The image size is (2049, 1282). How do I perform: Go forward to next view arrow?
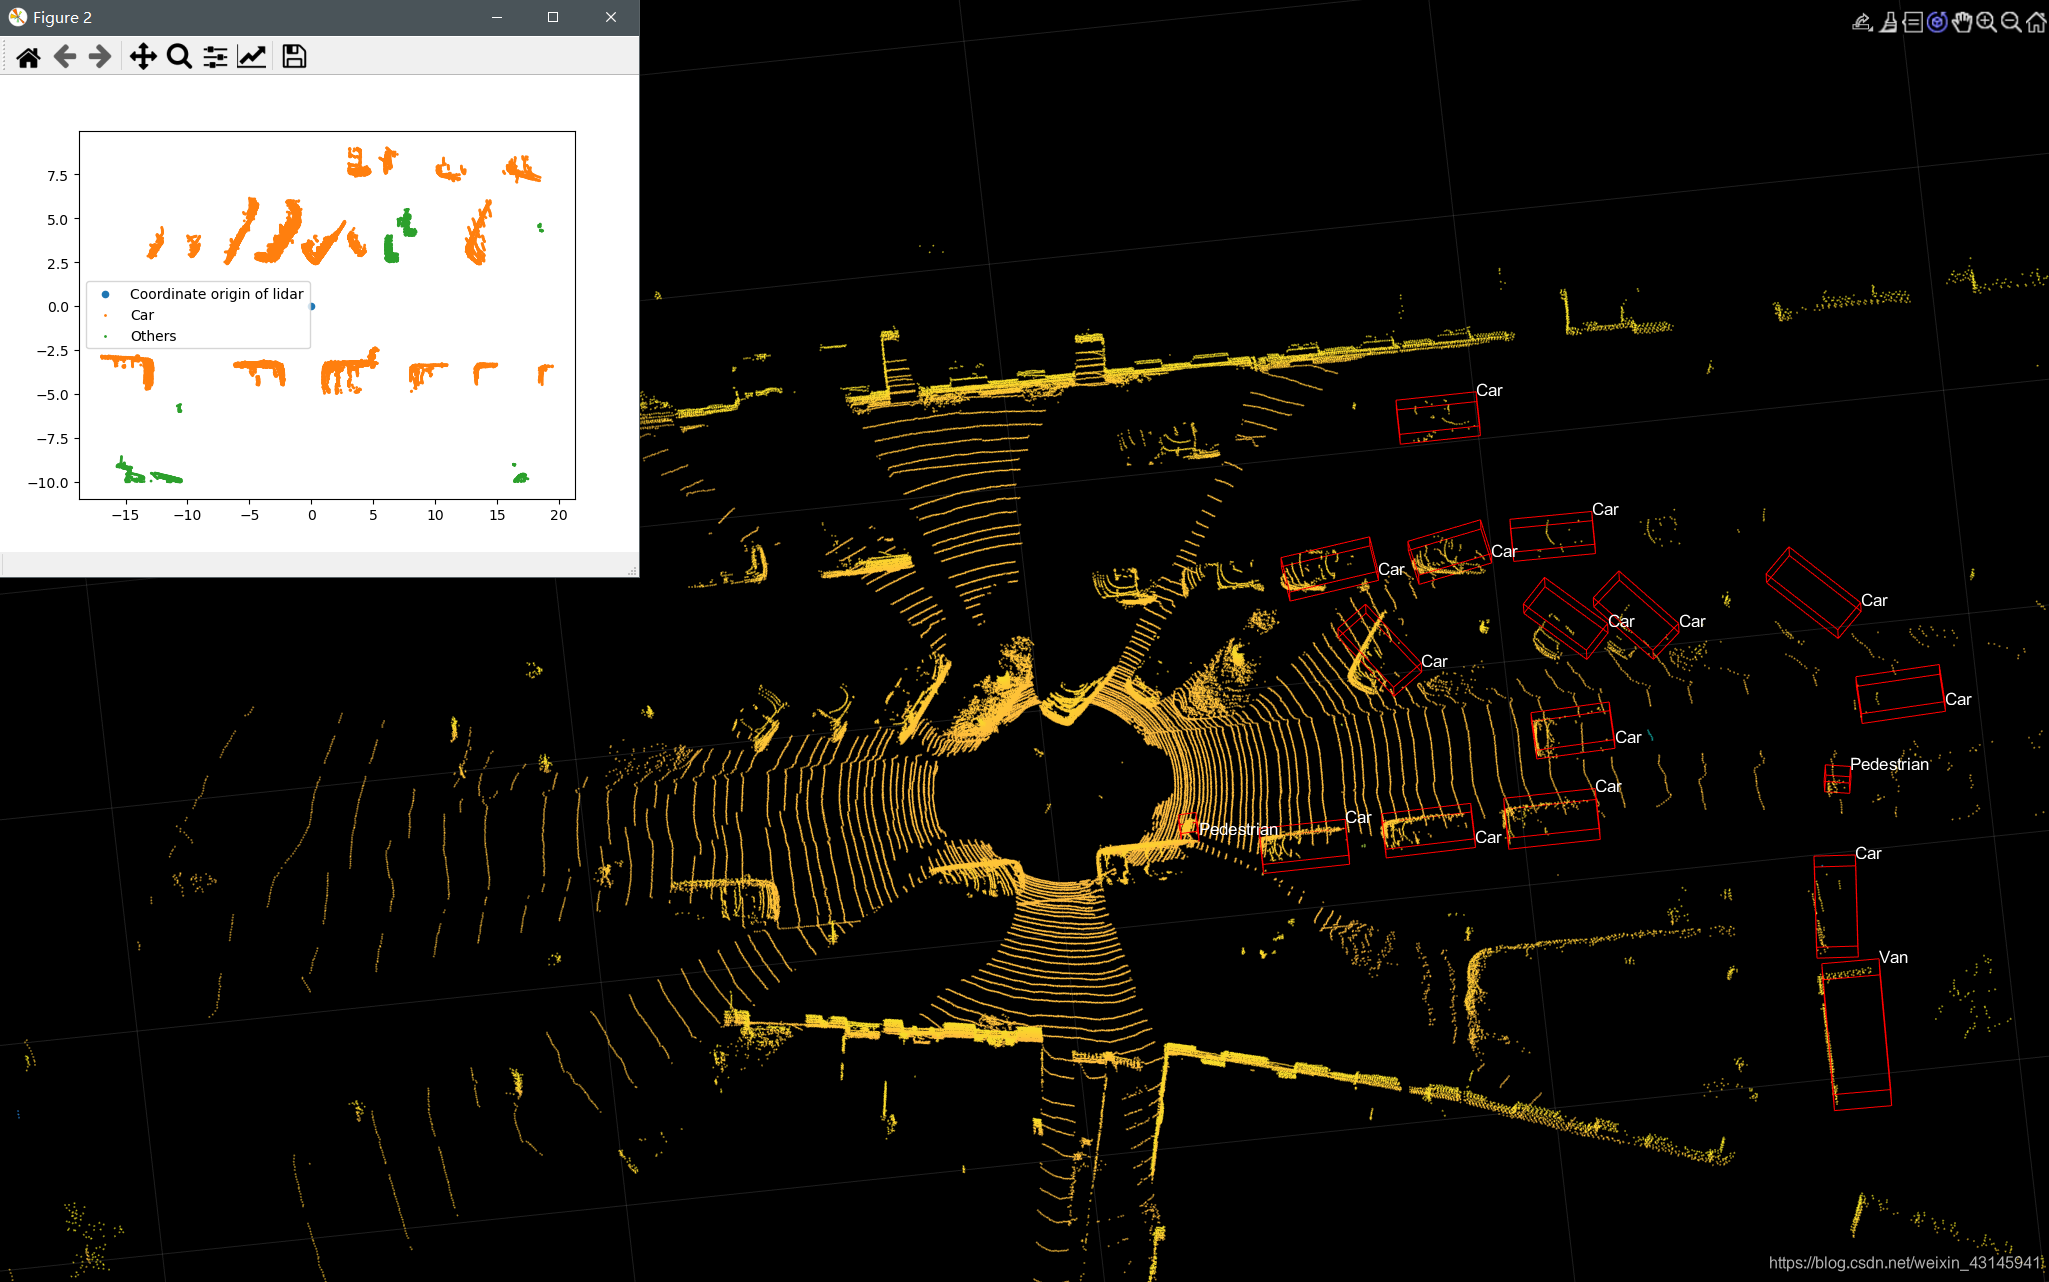coord(100,57)
